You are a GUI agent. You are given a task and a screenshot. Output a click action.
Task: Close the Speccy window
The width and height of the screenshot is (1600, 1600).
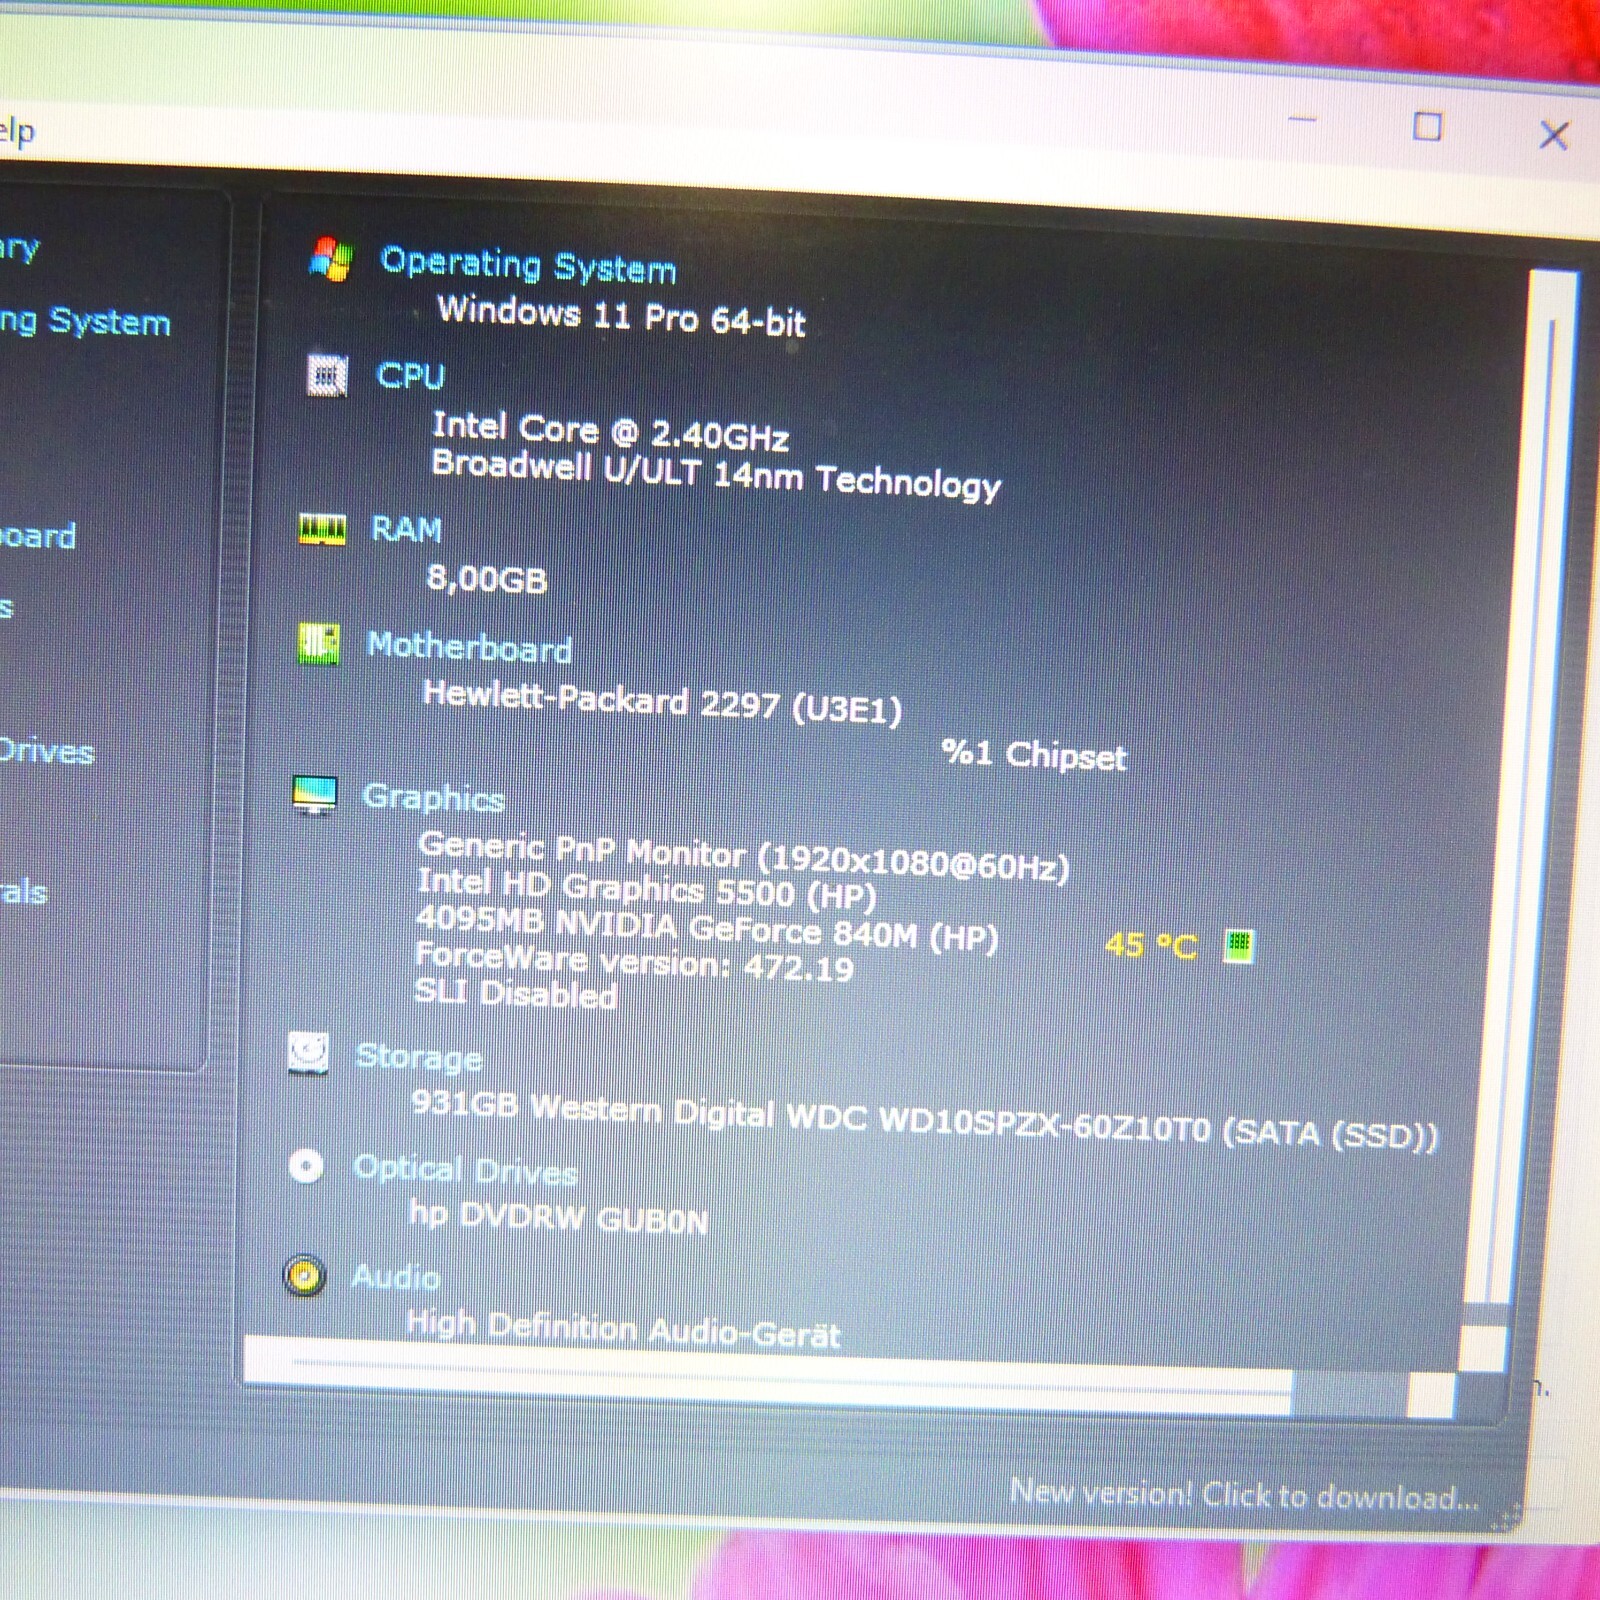1553,134
